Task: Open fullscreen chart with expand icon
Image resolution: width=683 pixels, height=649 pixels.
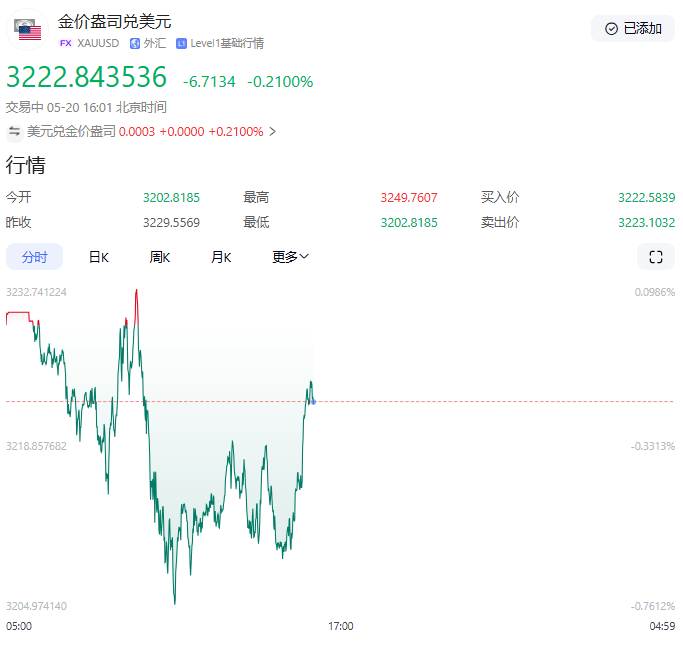Action: click(656, 257)
